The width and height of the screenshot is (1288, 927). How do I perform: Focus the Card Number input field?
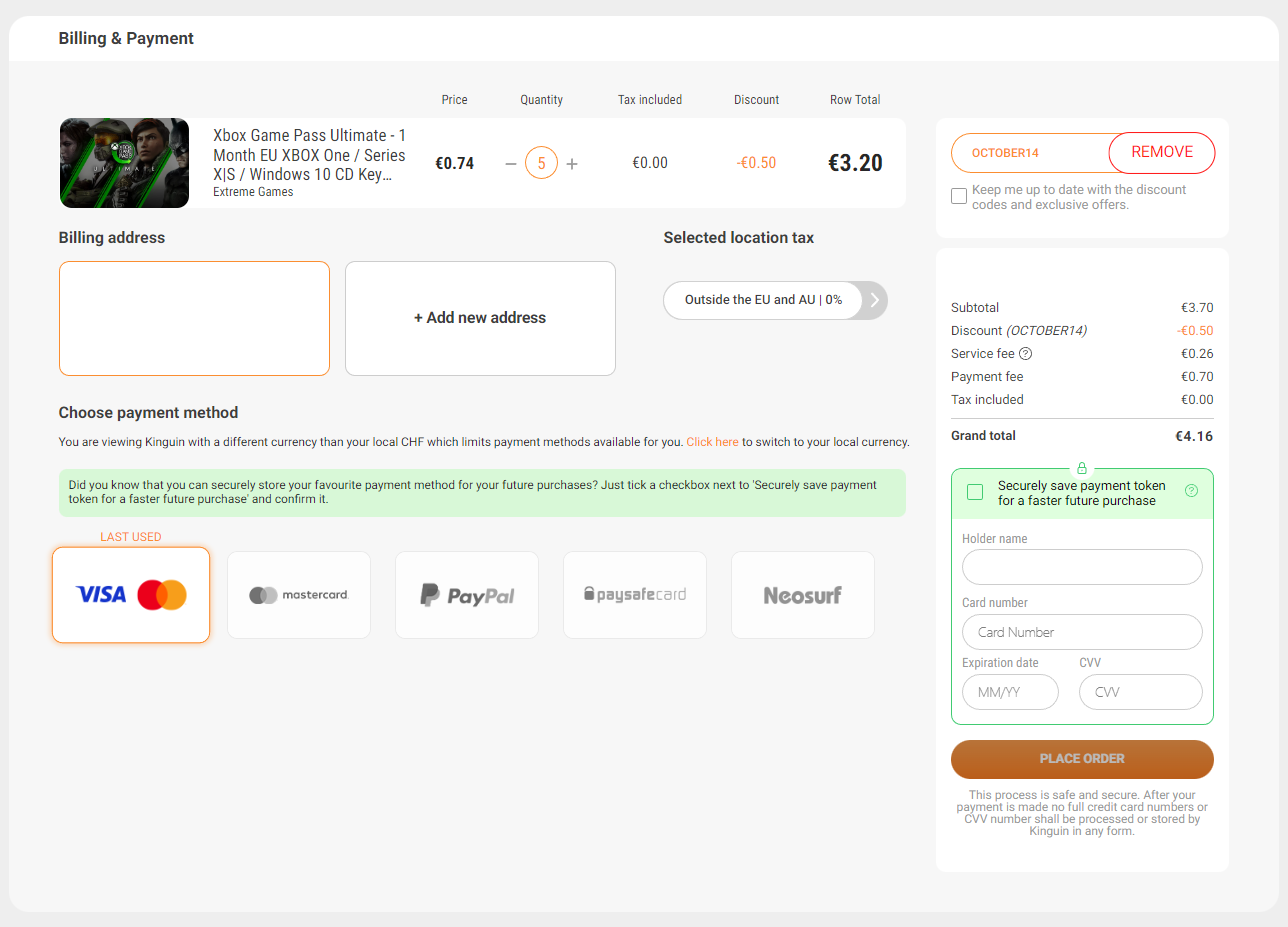point(1082,632)
